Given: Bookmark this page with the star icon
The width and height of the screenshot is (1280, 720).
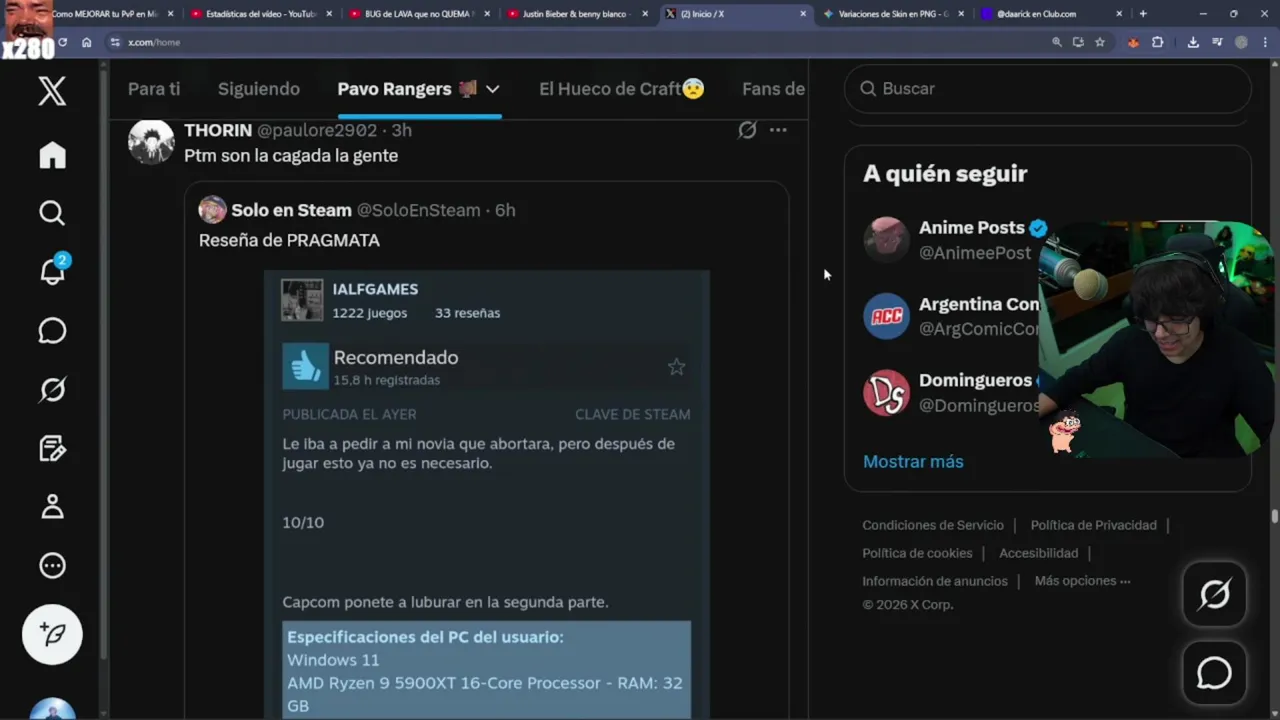Looking at the screenshot, I should click(1100, 42).
